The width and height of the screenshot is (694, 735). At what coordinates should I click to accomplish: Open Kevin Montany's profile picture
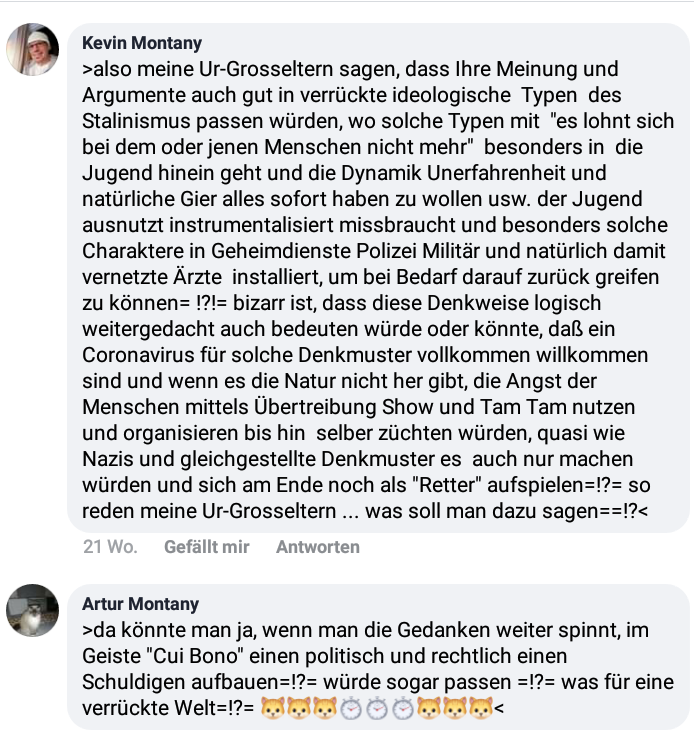32,49
